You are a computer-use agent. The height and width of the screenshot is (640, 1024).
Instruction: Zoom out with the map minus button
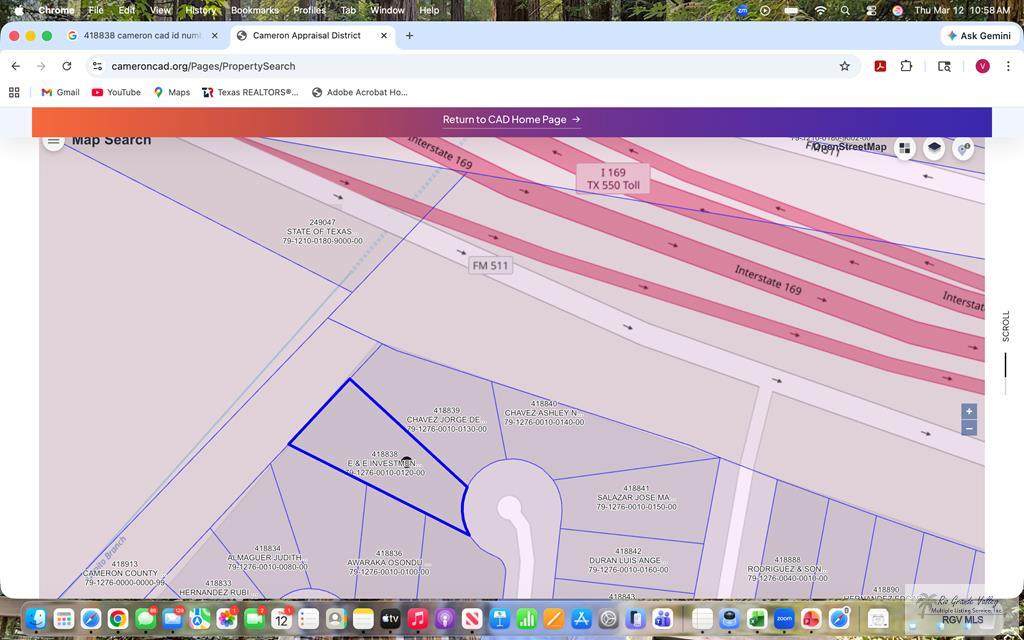969,428
